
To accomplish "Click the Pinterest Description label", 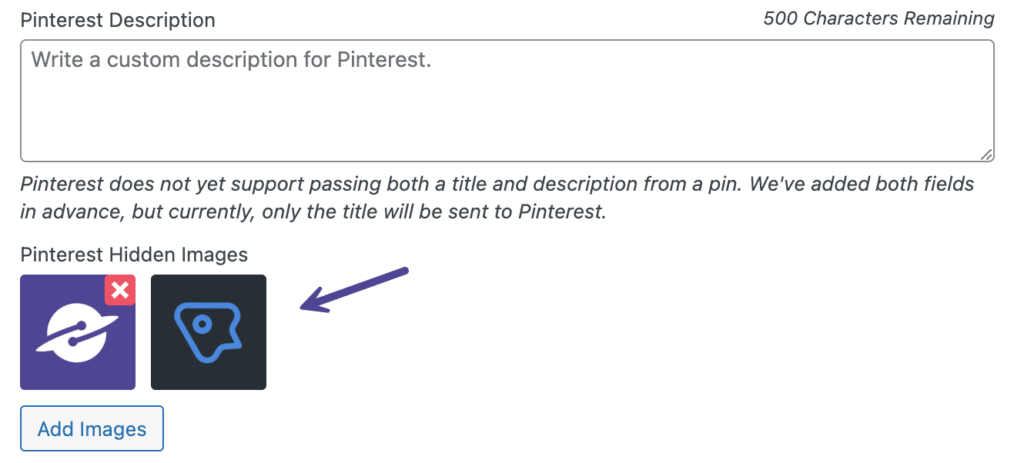I will coord(118,20).
